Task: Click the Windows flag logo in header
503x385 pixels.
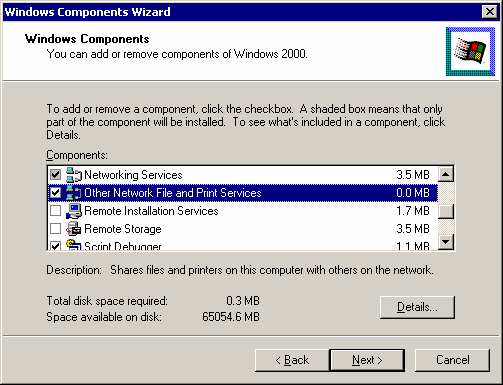Action: pos(470,51)
